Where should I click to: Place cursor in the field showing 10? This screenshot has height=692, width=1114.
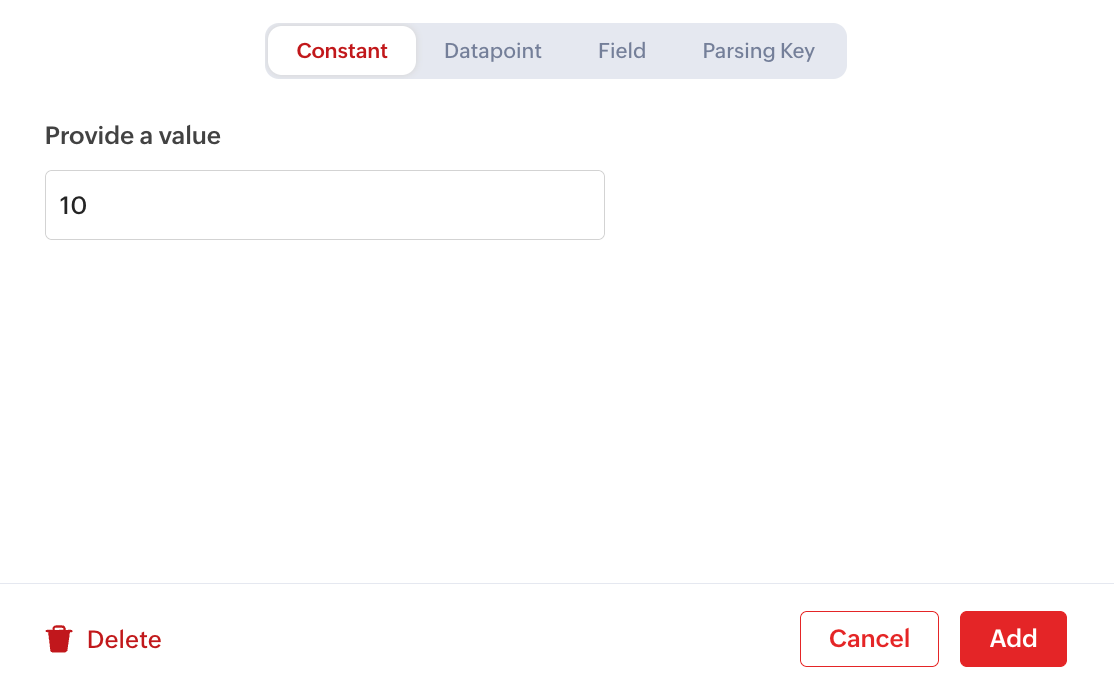(325, 205)
